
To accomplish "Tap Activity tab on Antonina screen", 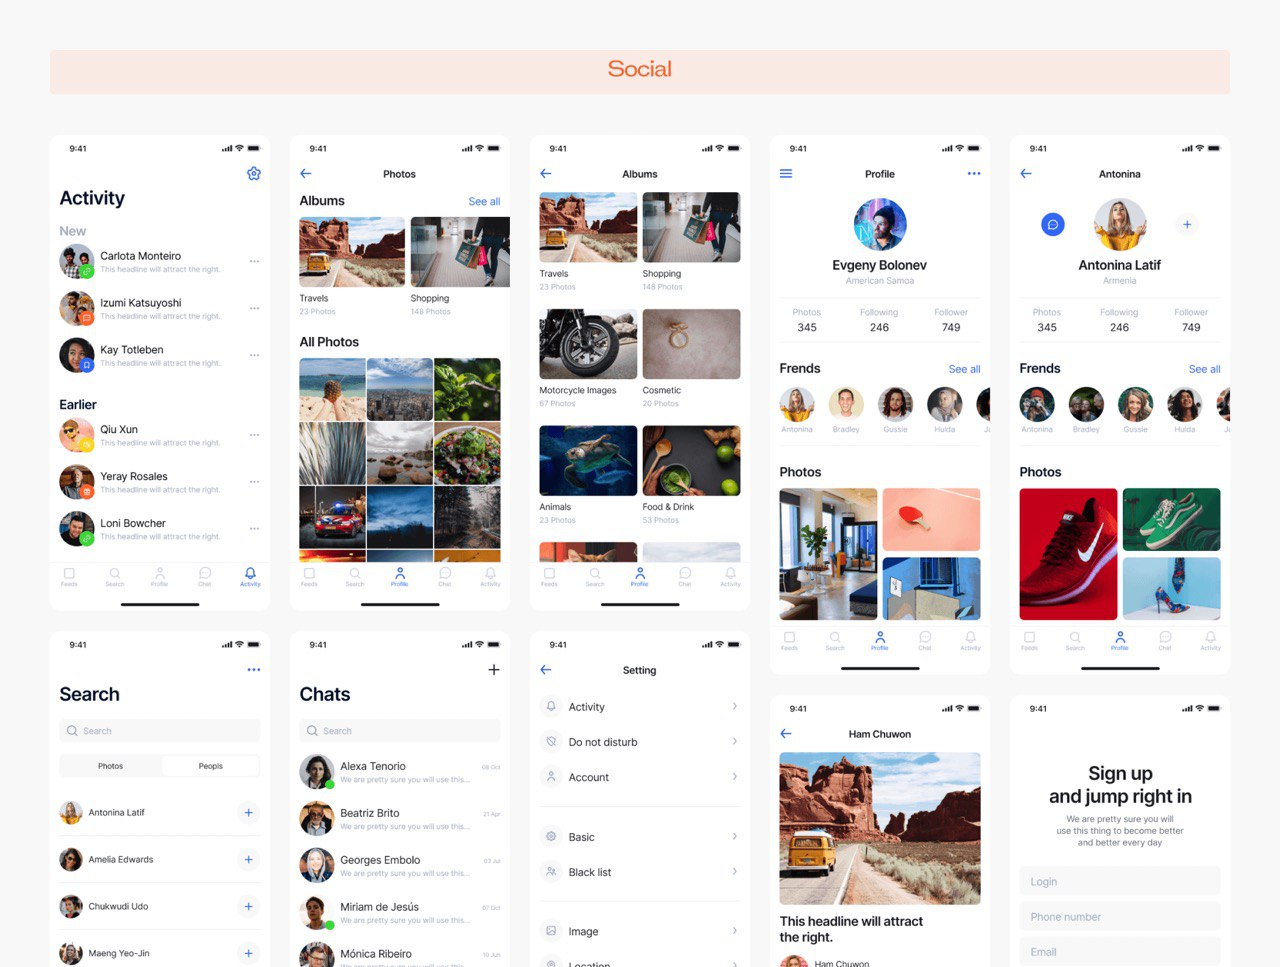I will point(1210,641).
